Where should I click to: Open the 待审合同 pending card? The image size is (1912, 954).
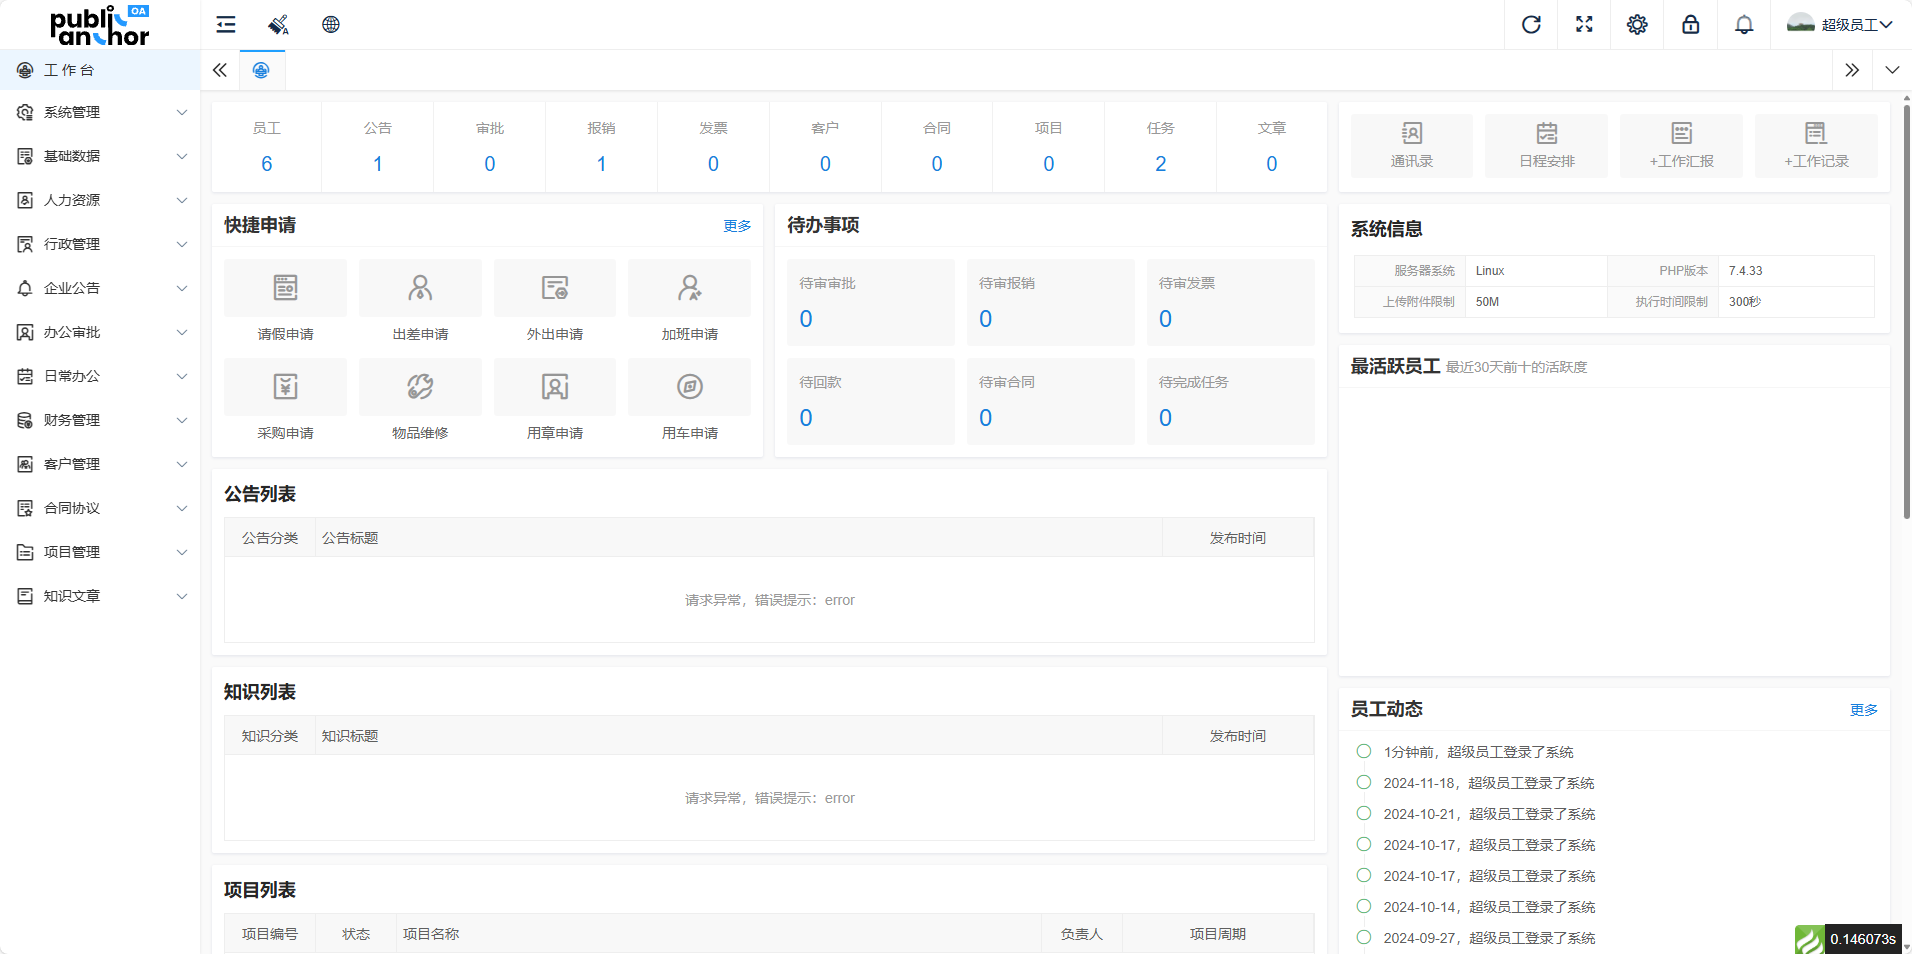[x=1051, y=401]
